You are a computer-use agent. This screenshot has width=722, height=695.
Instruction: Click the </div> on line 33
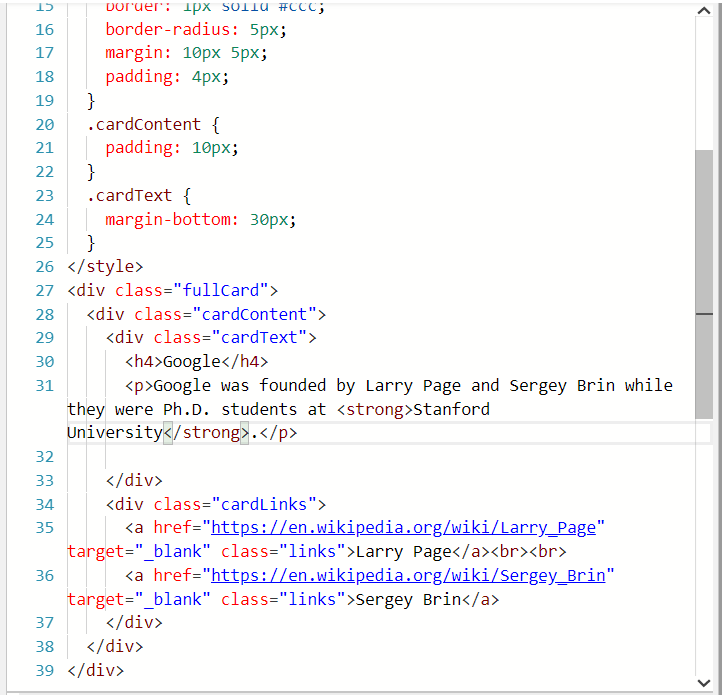pos(134,480)
